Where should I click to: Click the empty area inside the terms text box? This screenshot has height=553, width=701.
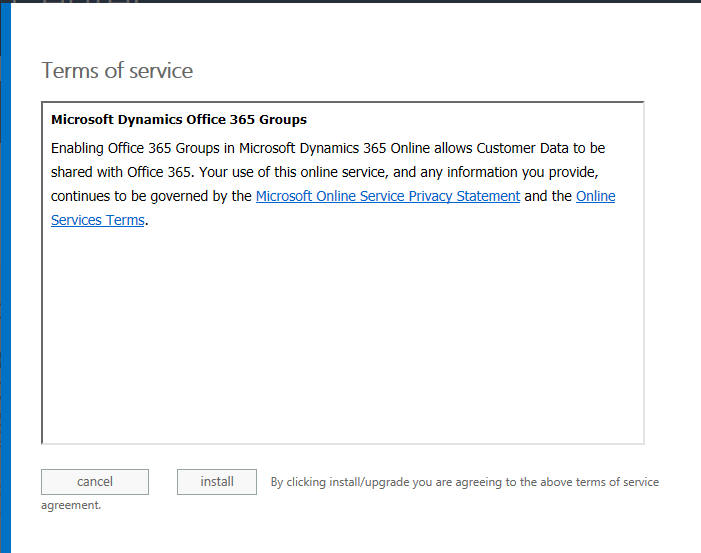342,335
